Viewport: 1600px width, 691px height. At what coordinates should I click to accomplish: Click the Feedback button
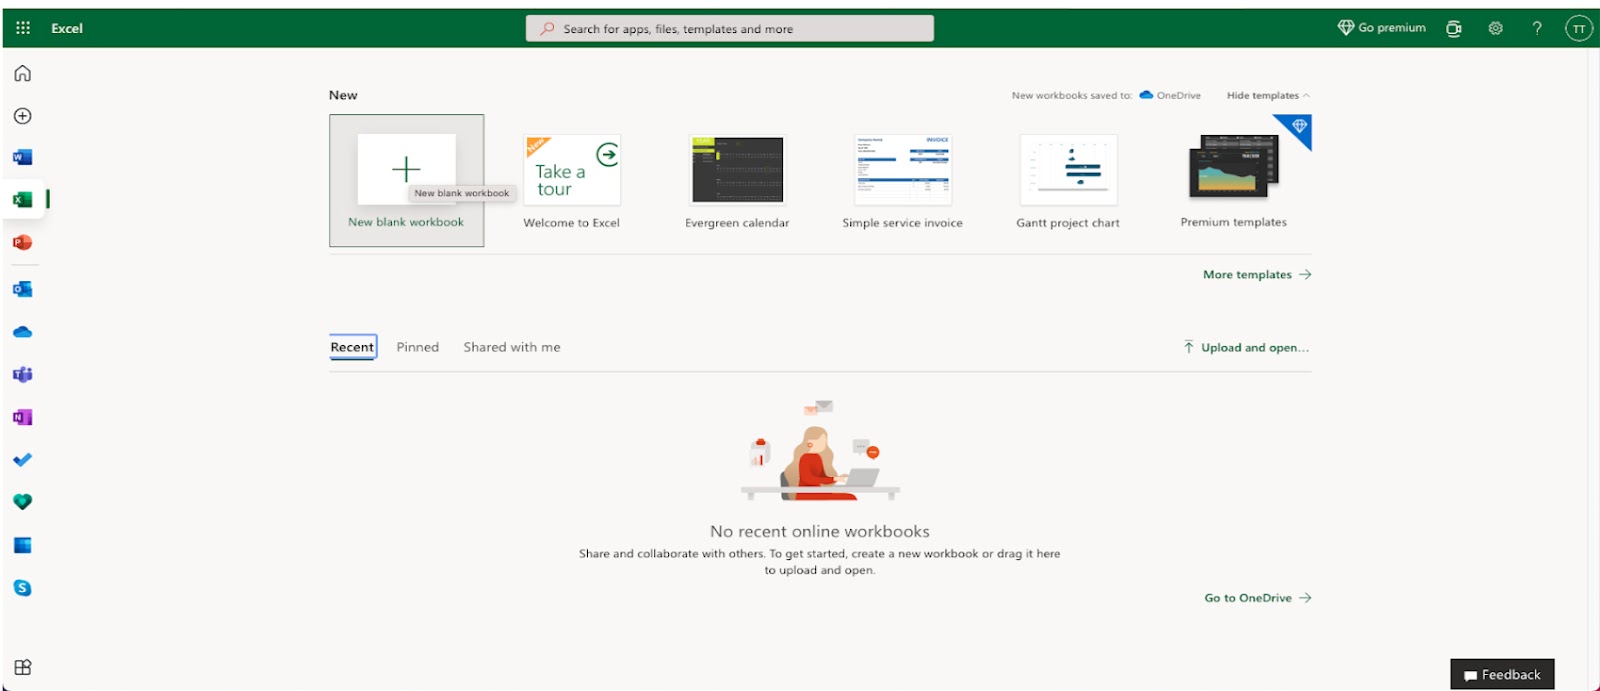point(1502,675)
